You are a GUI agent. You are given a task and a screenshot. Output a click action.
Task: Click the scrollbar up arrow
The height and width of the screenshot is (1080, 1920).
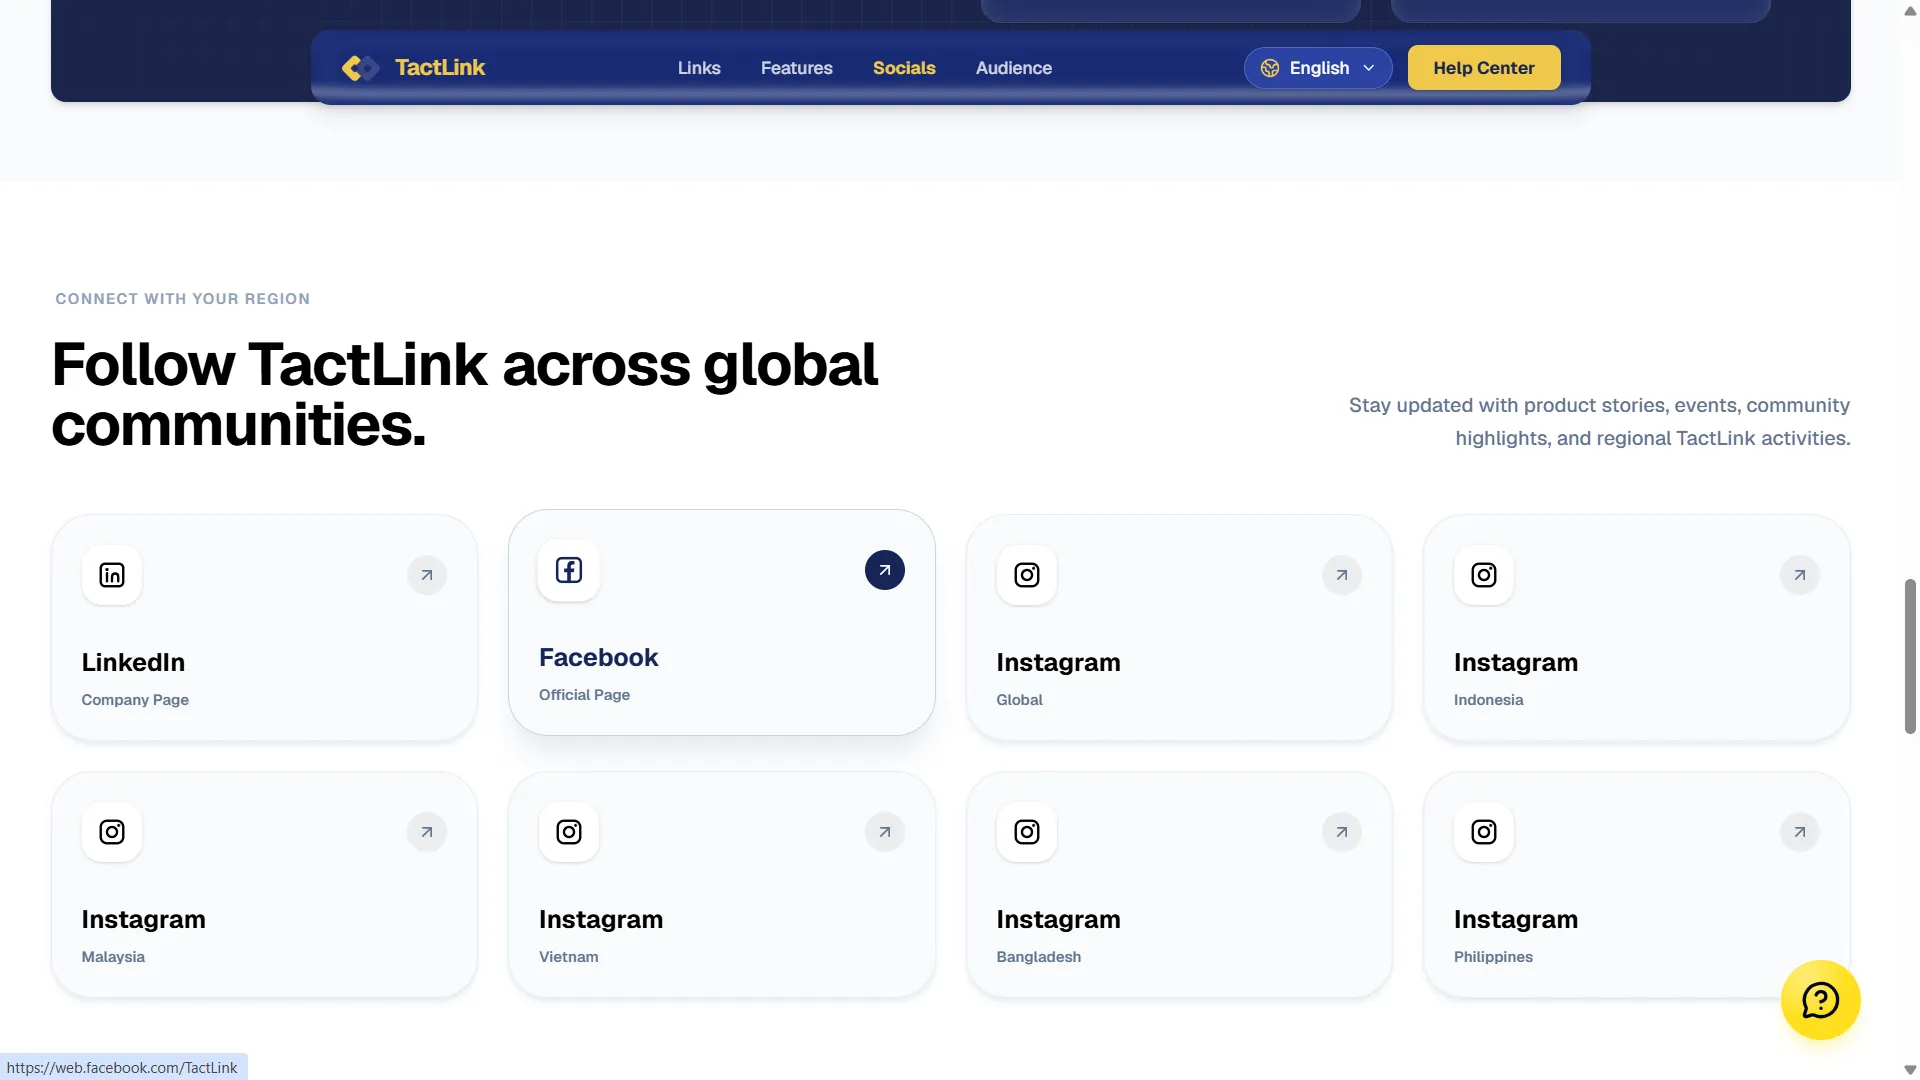[x=1910, y=11]
